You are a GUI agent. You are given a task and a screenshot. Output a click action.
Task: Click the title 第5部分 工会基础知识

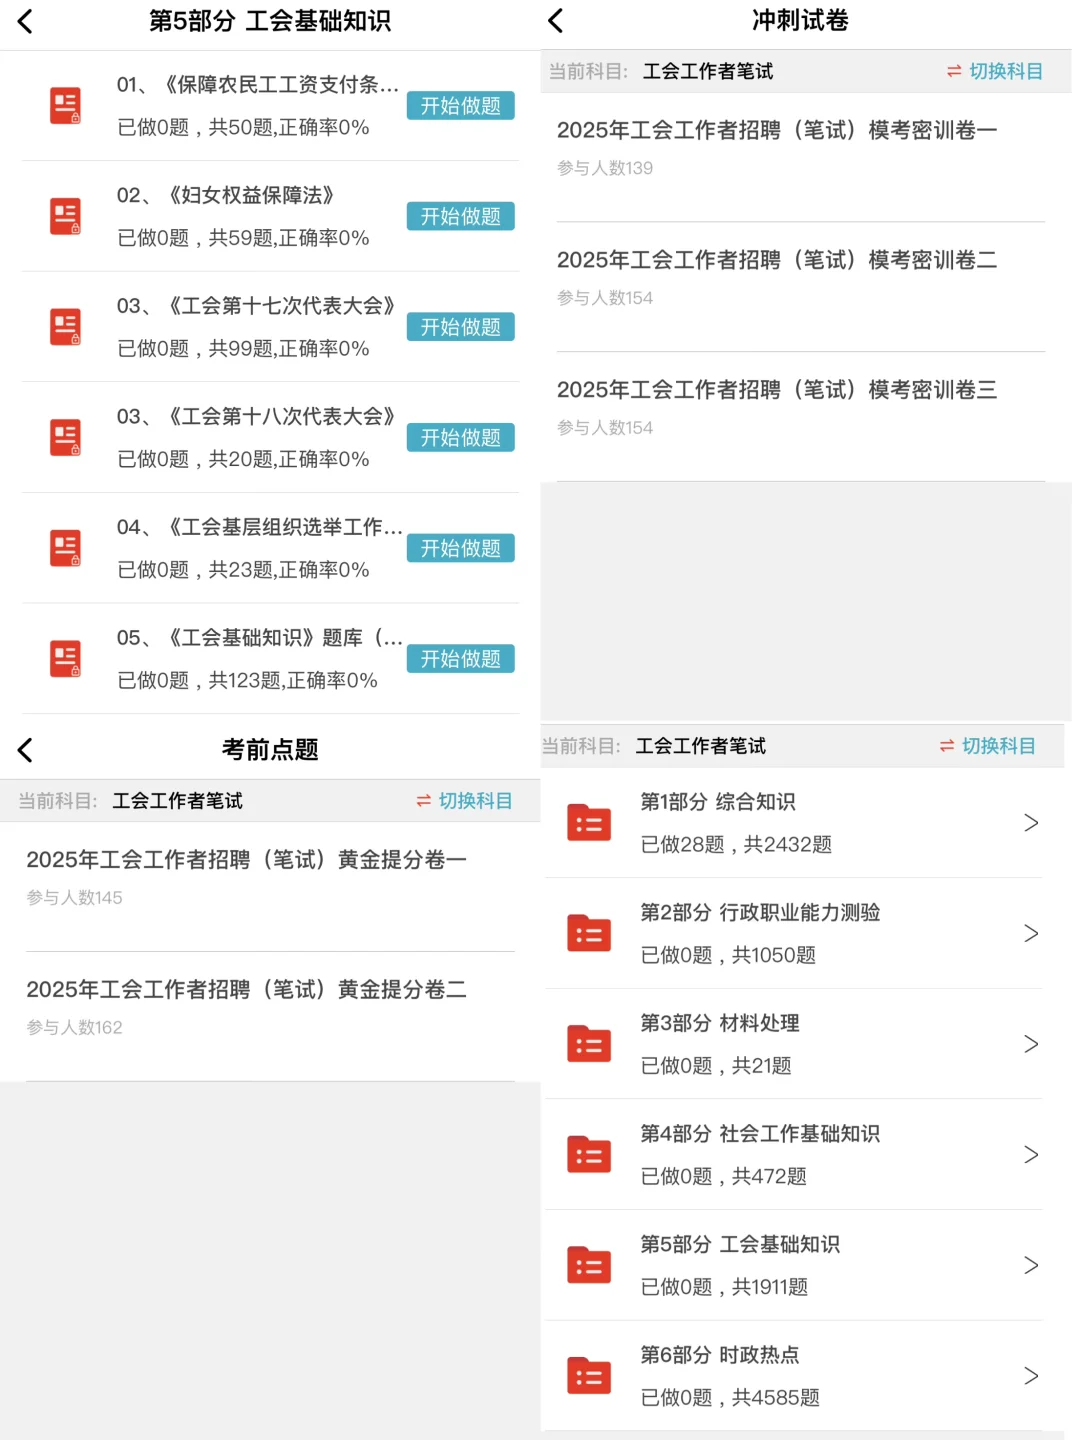(x=270, y=21)
